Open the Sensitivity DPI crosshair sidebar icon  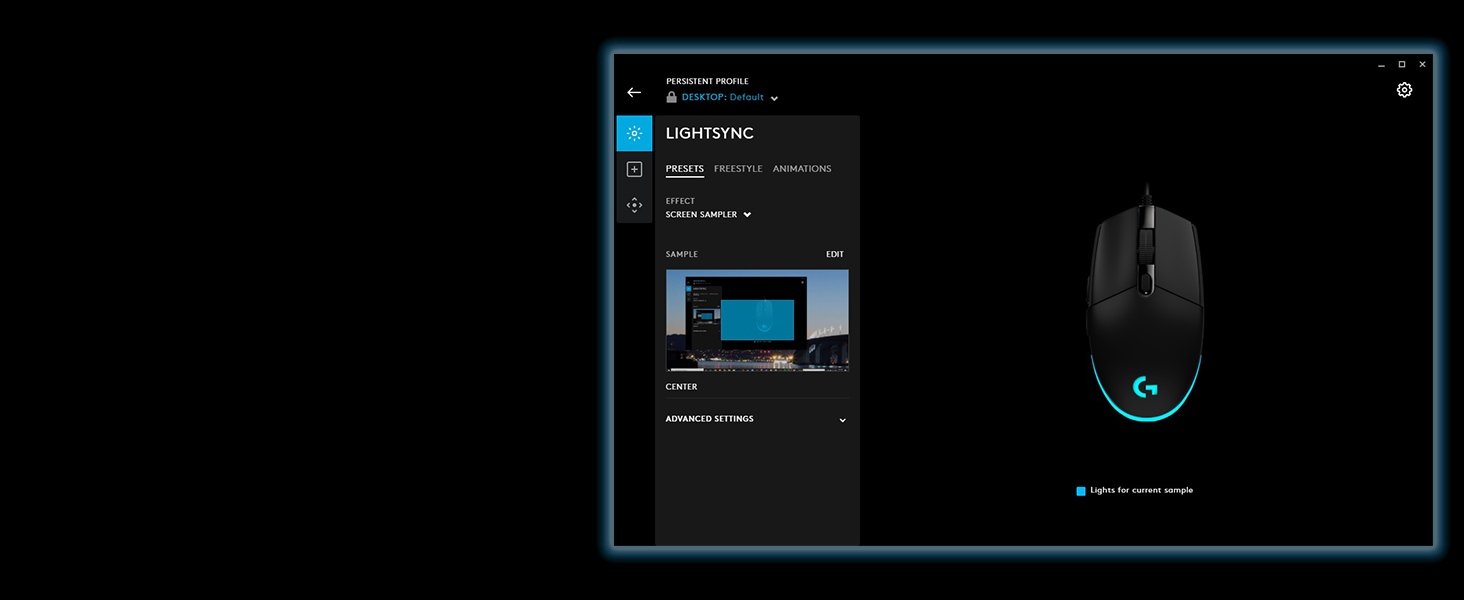tap(634, 205)
